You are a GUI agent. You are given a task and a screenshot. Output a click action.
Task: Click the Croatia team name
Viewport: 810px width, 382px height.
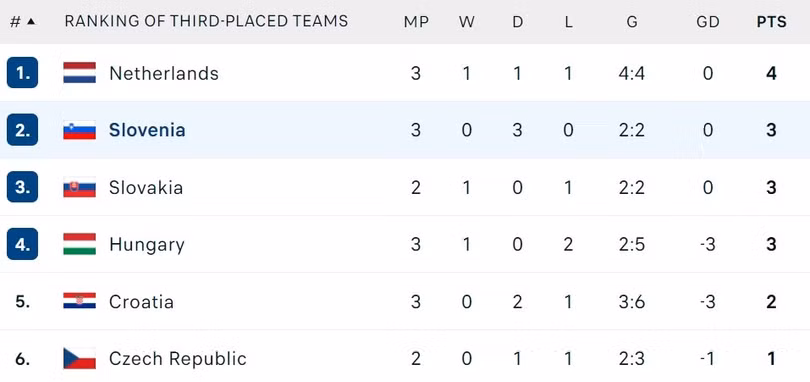click(141, 301)
